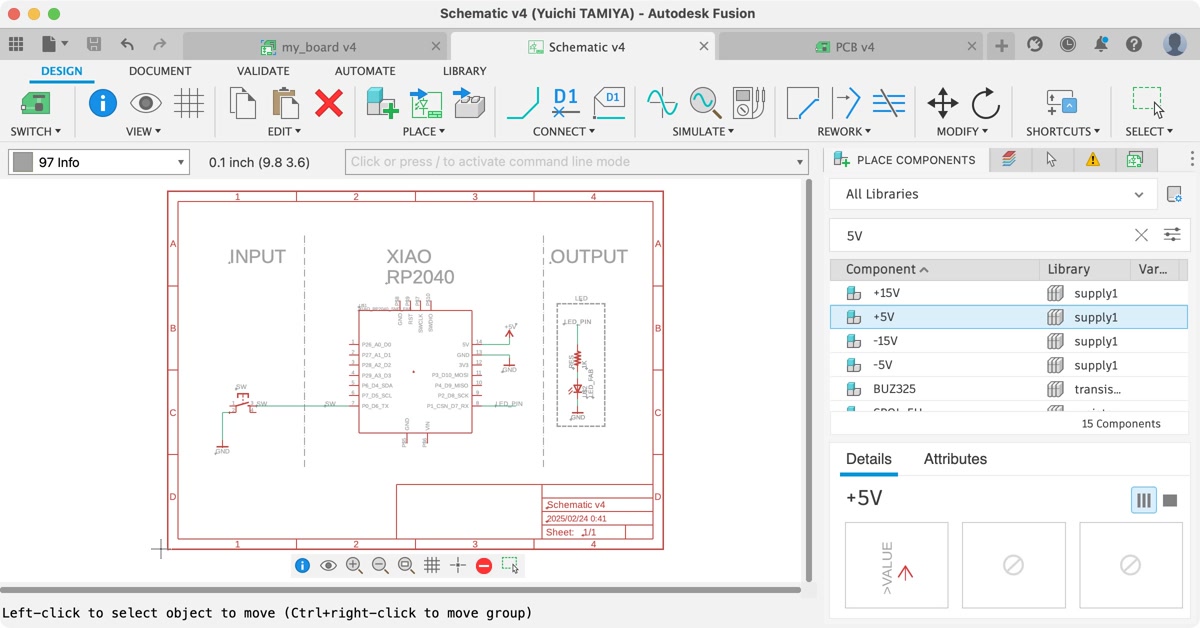Viewport: 1200px width, 628px height.
Task: Add a new document tab with plus
Action: click(x=1001, y=45)
